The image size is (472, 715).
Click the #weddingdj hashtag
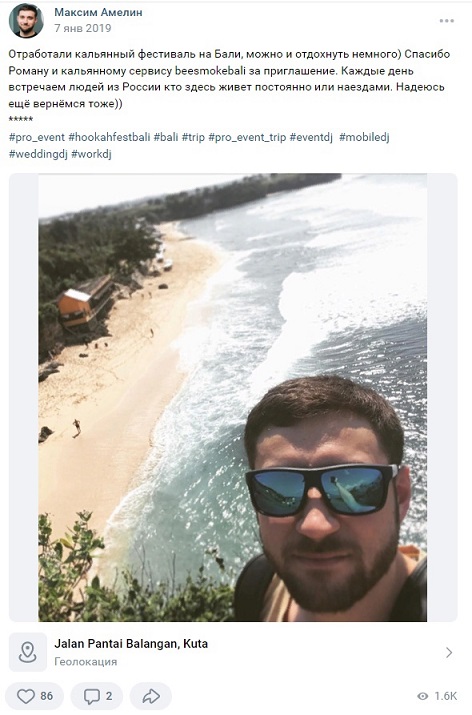pyautogui.click(x=38, y=154)
